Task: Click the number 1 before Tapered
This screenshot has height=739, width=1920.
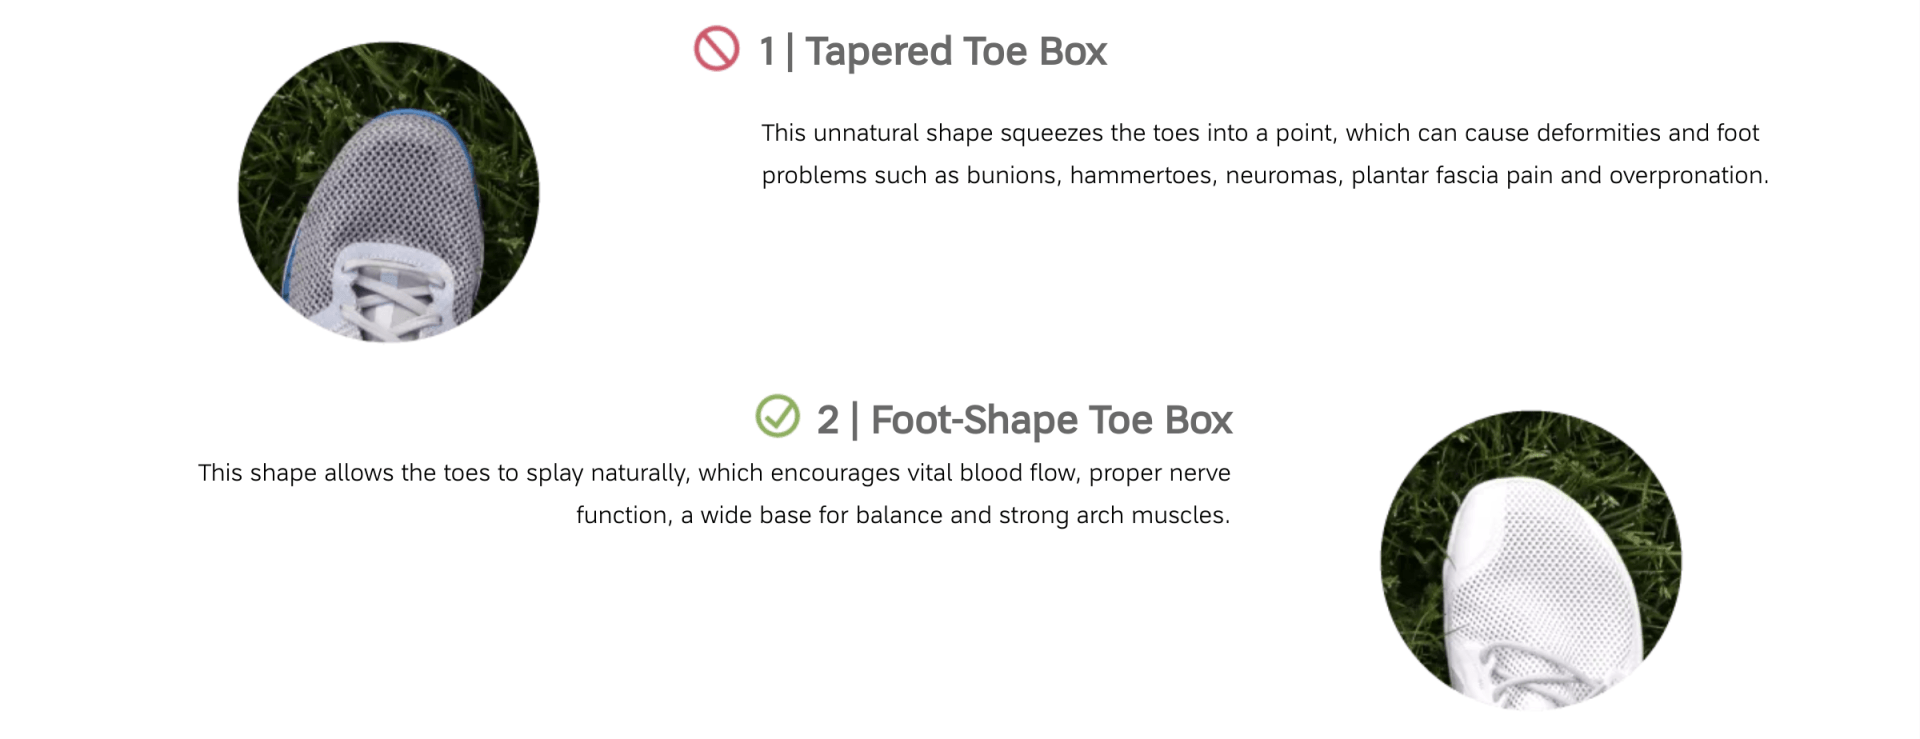Action: (767, 51)
